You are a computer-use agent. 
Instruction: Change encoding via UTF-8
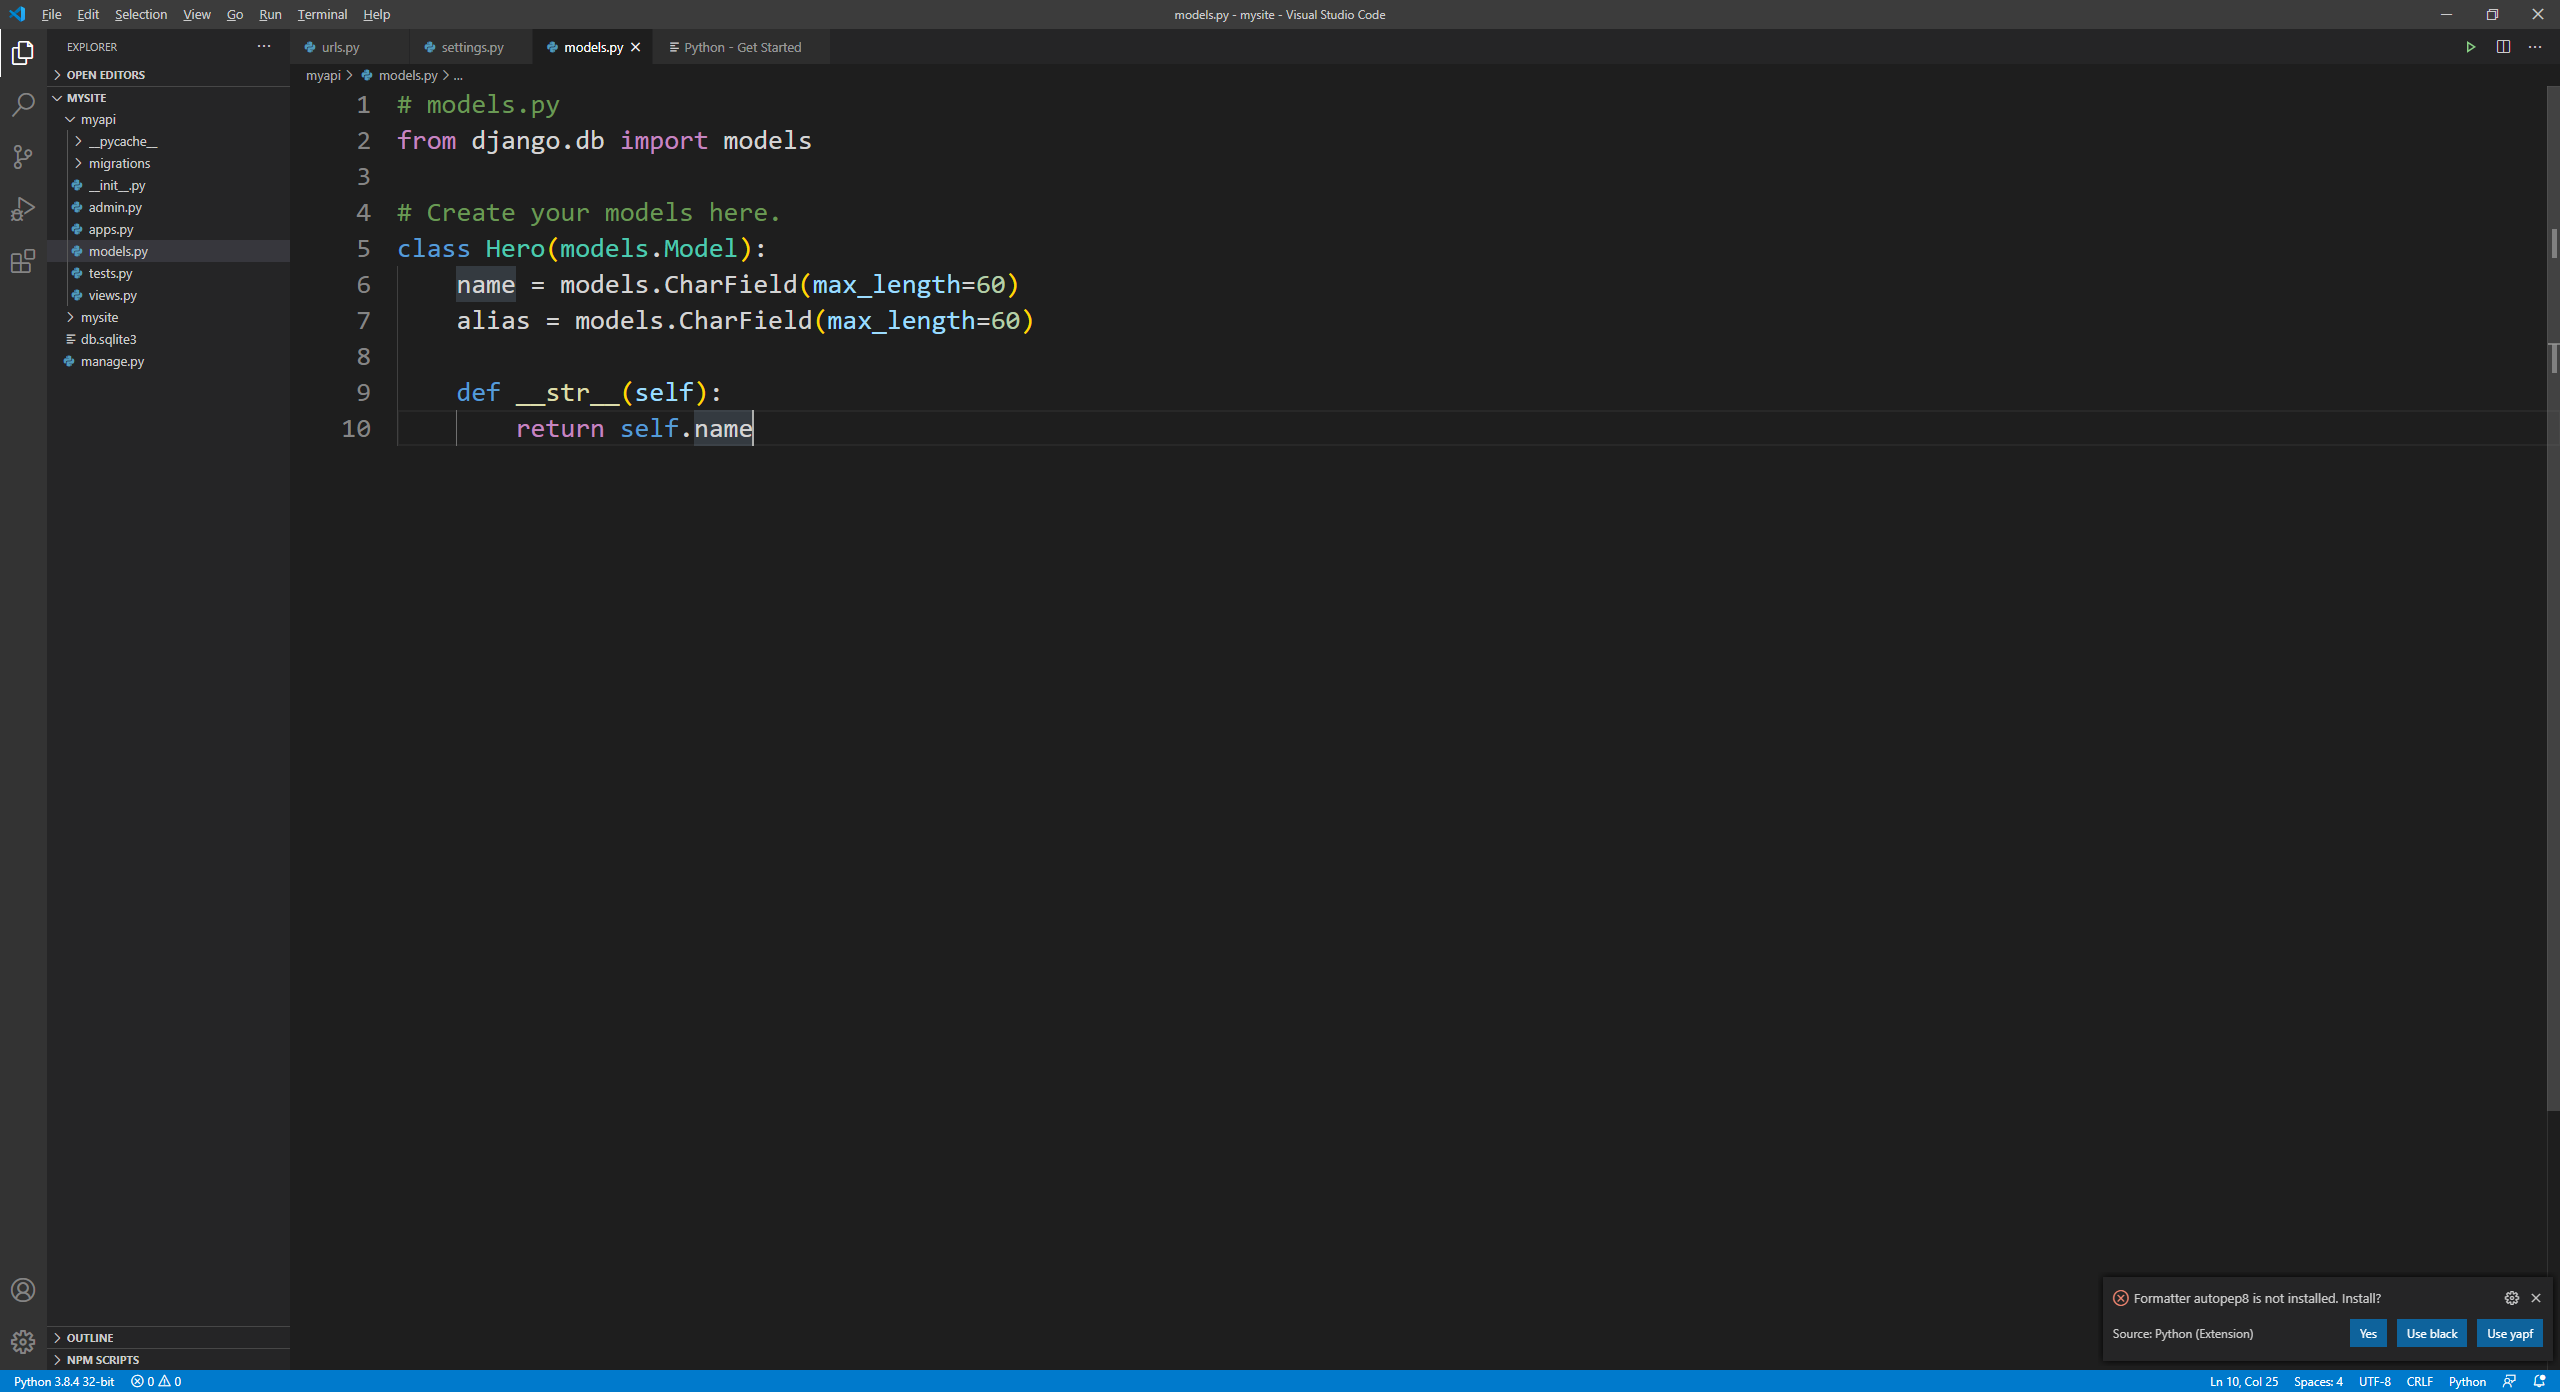[x=2374, y=1381]
